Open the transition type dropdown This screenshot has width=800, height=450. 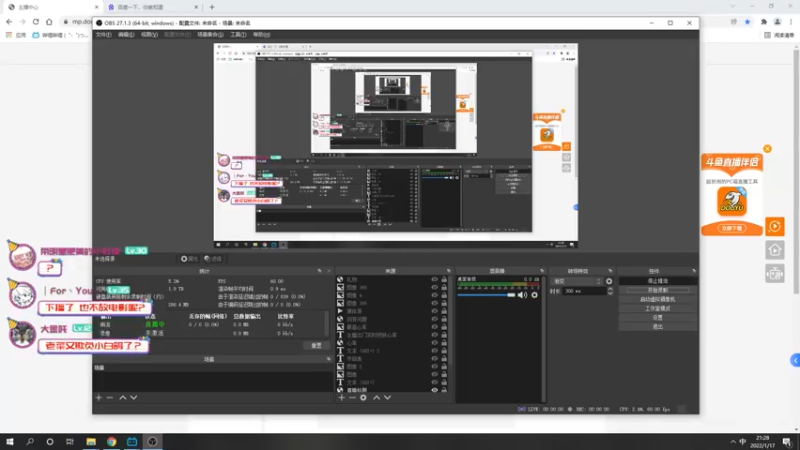point(577,281)
